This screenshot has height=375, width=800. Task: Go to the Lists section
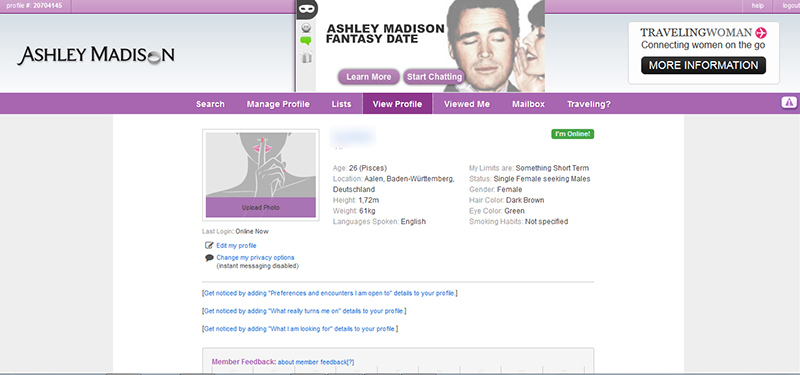click(x=341, y=104)
